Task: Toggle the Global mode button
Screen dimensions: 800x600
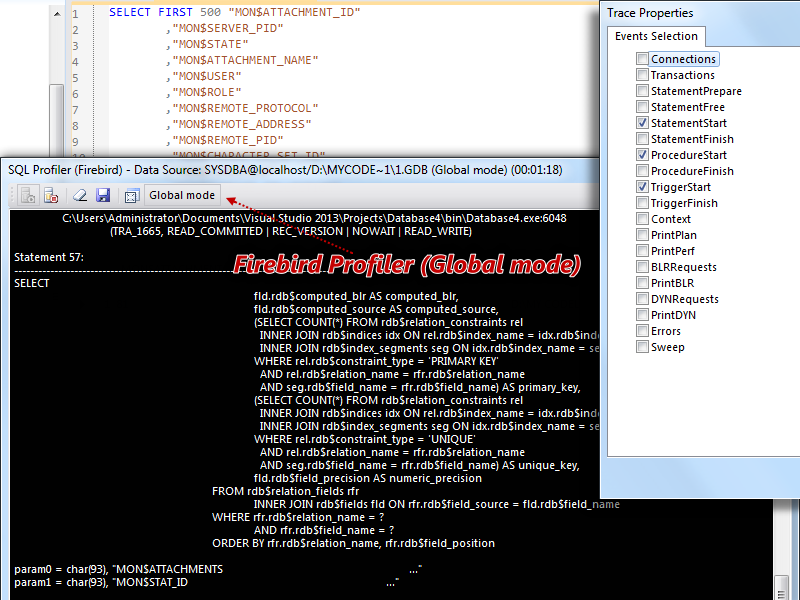Action: tap(182, 195)
